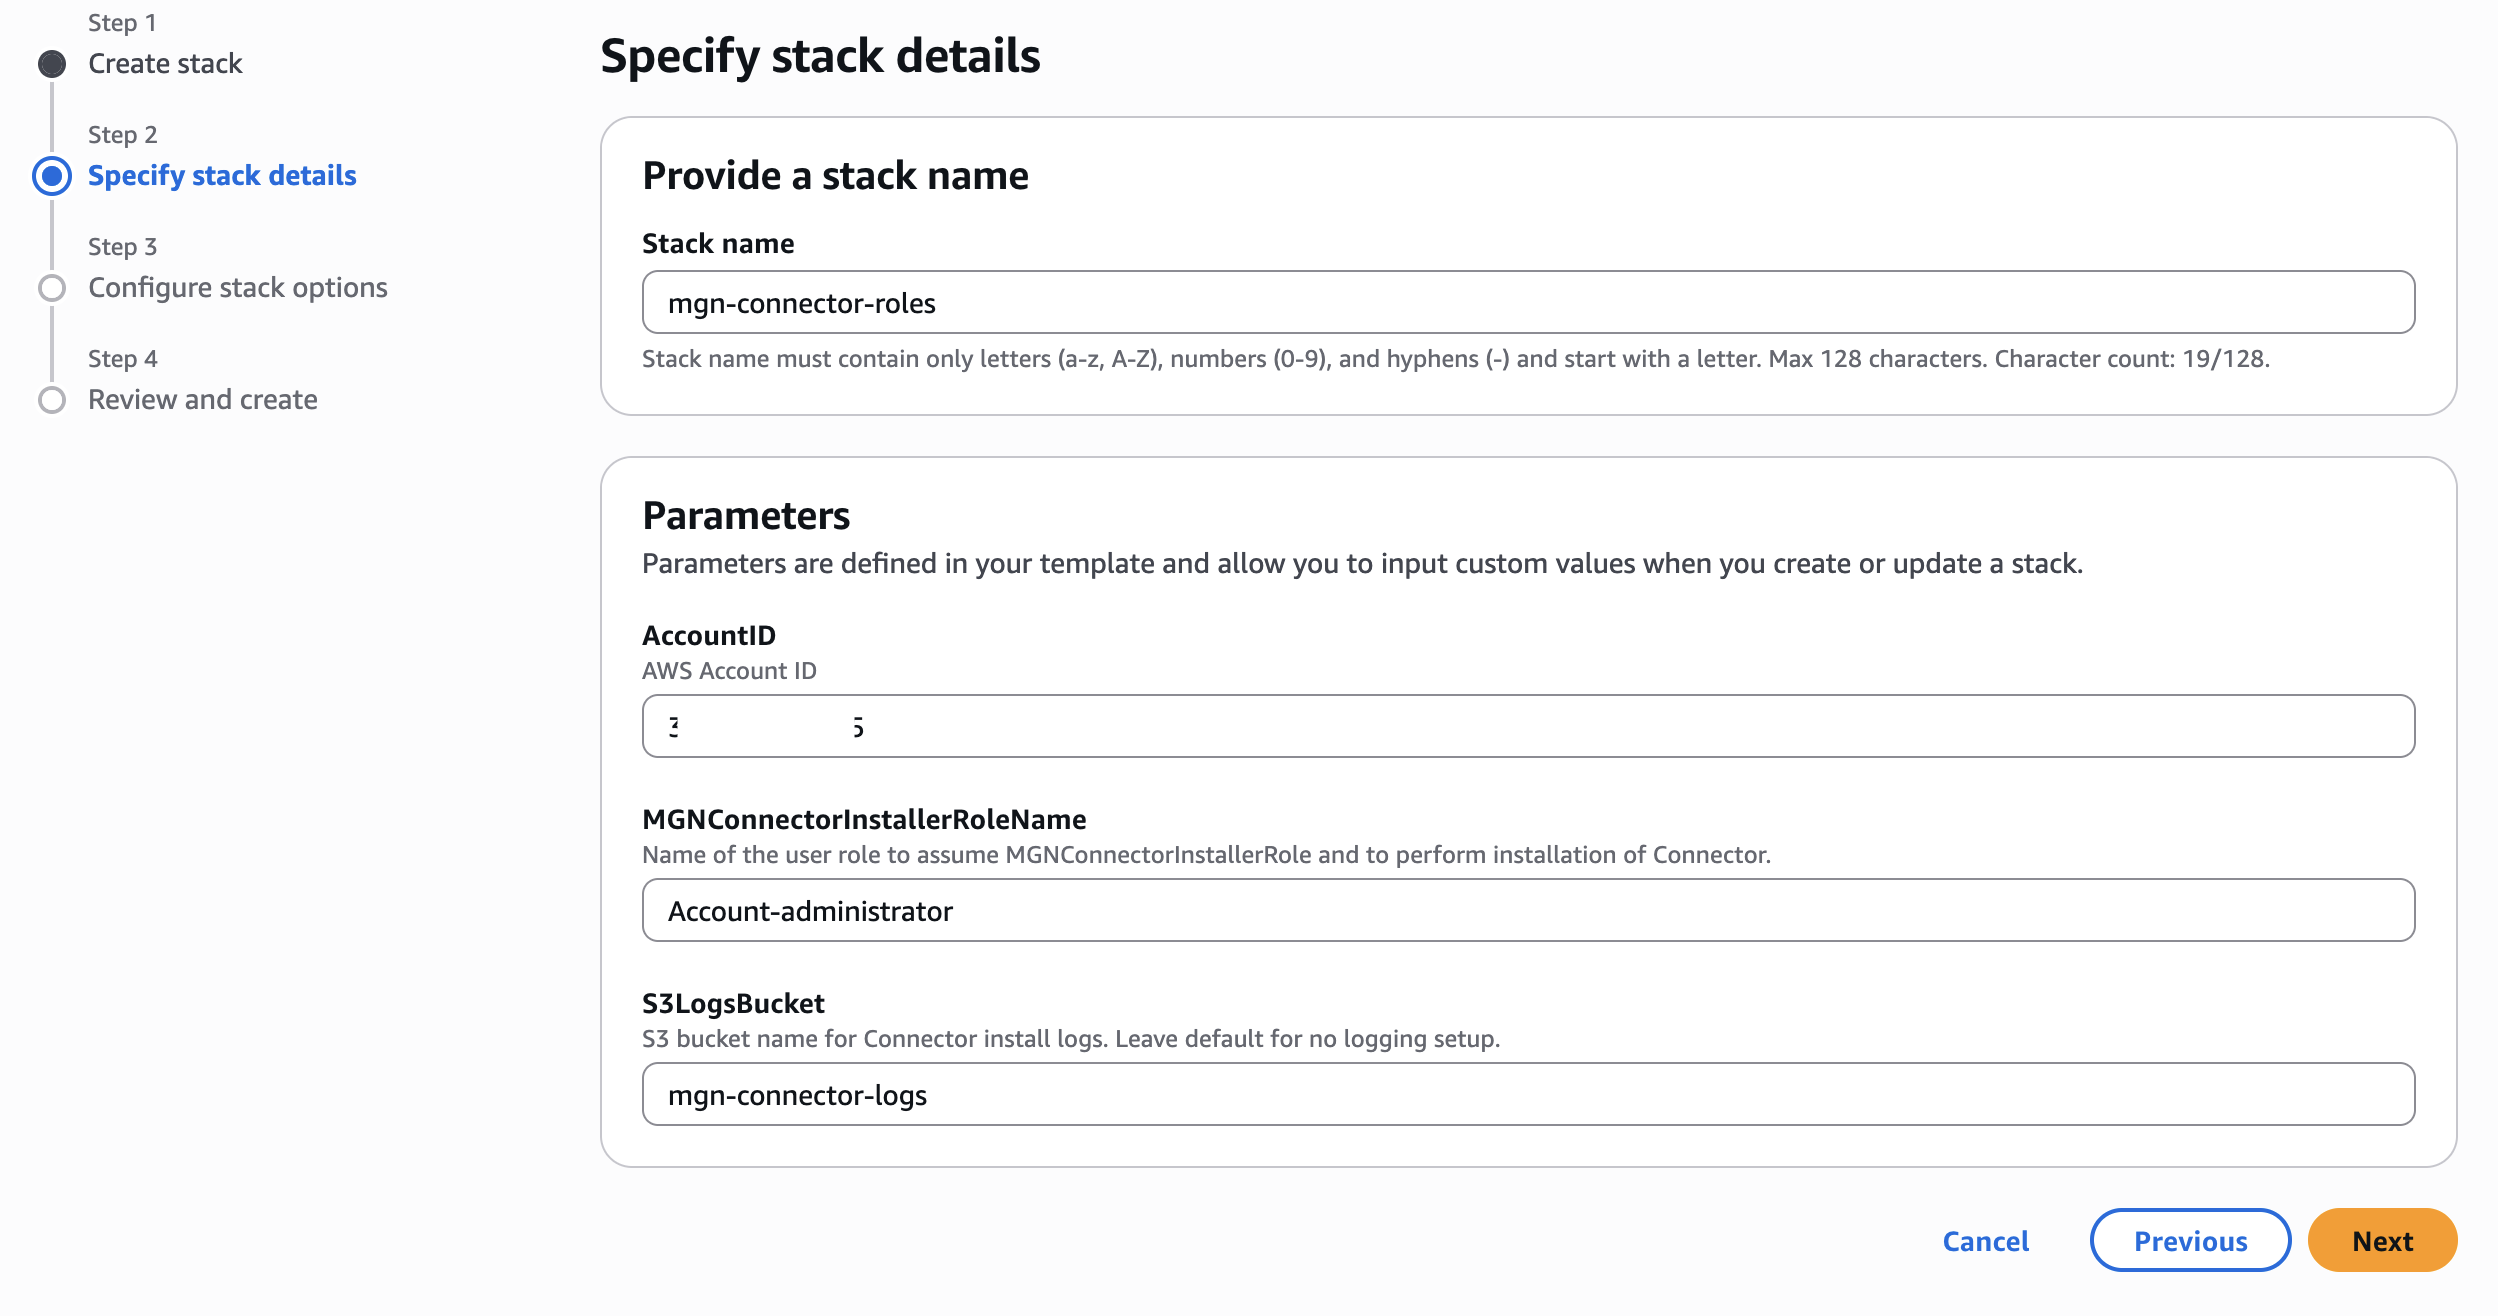Open the Create stack step
Viewport: 2498px width, 1316px height.
(x=165, y=63)
